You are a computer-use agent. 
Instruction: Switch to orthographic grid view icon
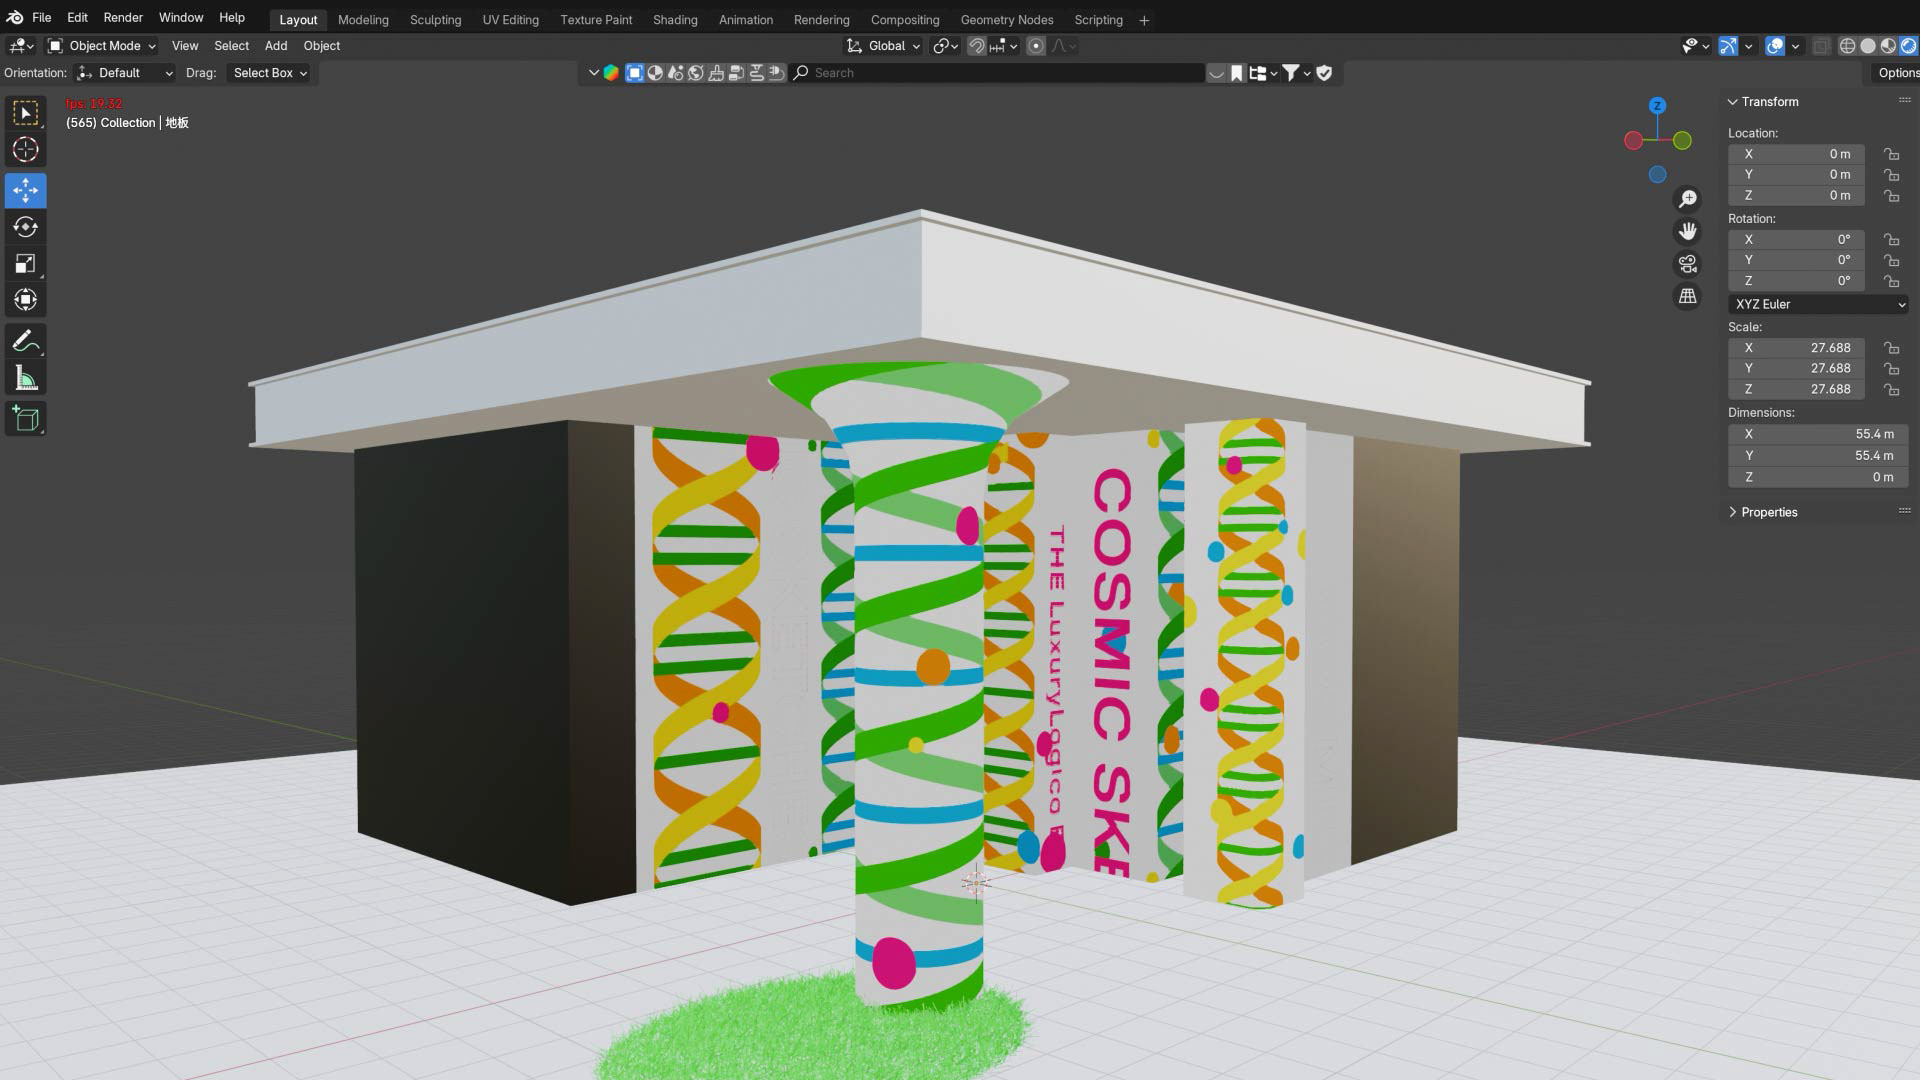point(1687,297)
